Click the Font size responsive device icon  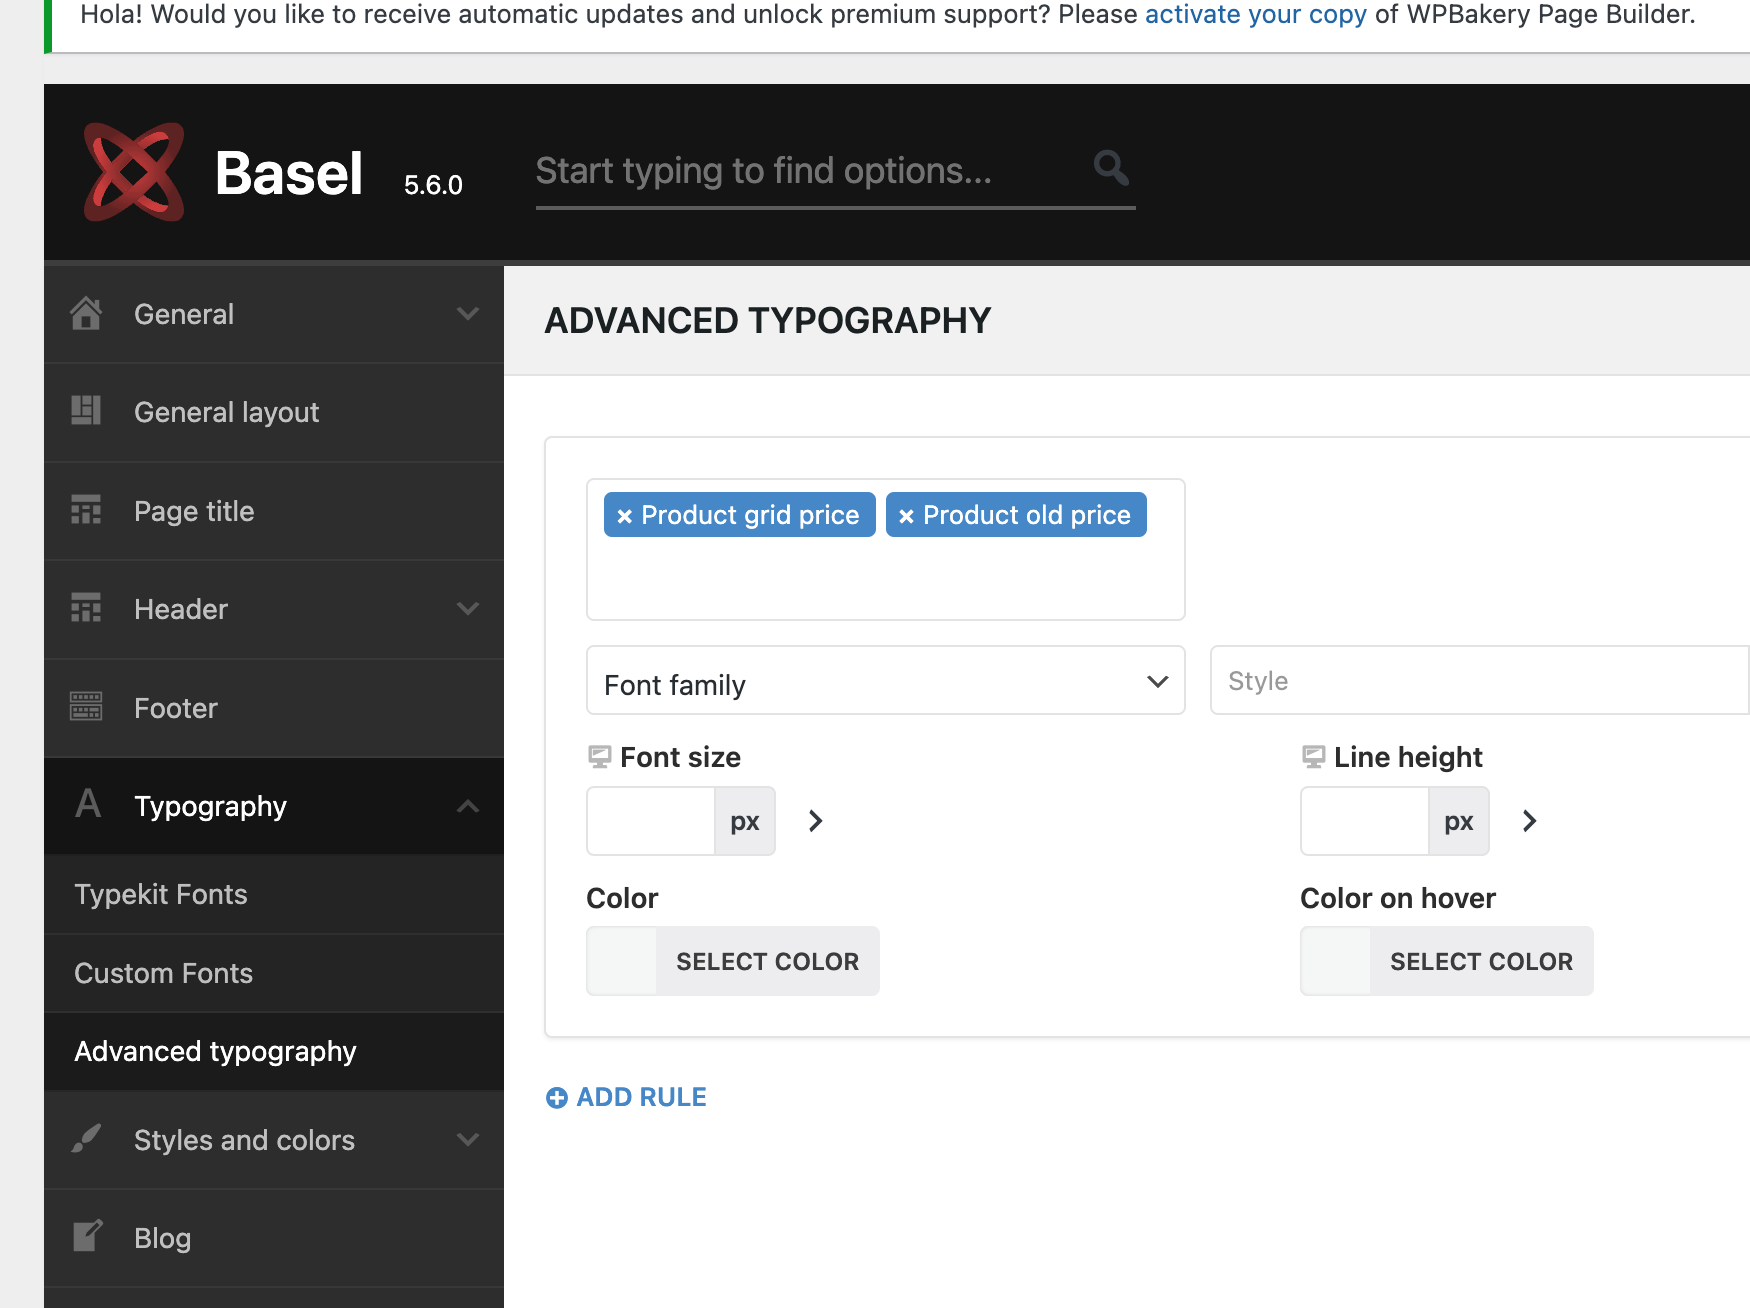(599, 757)
